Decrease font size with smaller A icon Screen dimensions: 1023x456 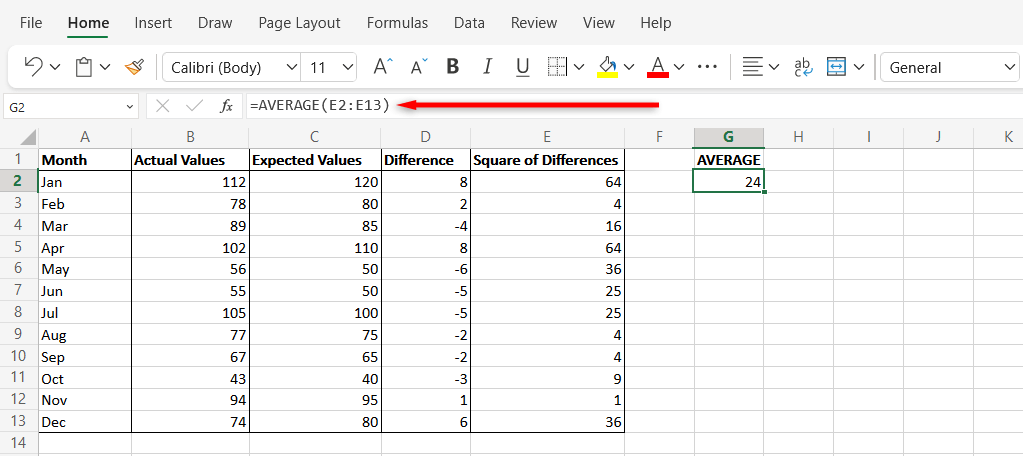pos(418,67)
